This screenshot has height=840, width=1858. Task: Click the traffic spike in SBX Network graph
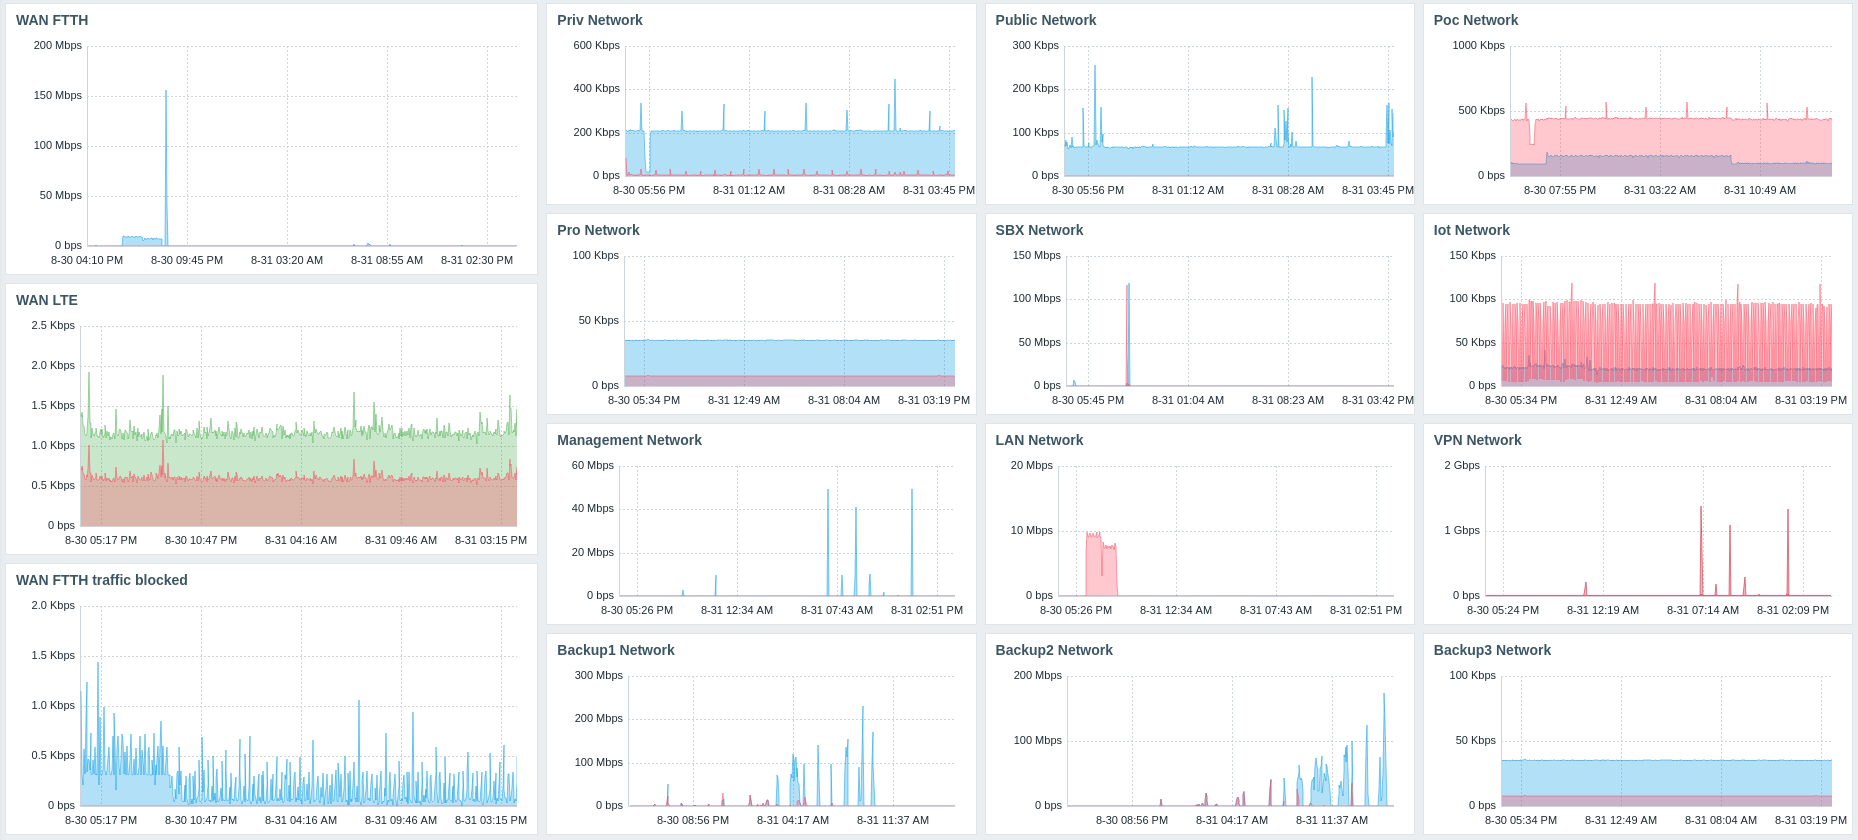(1128, 330)
